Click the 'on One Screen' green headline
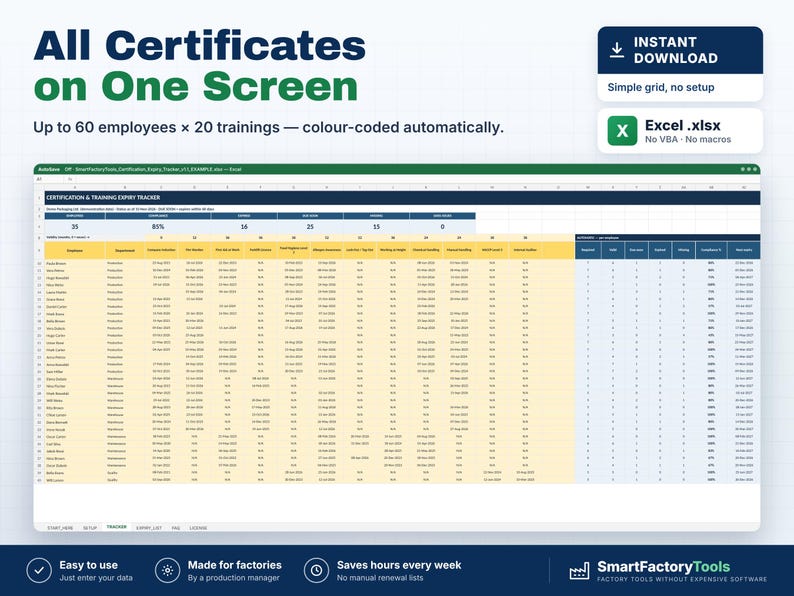 tap(196, 87)
